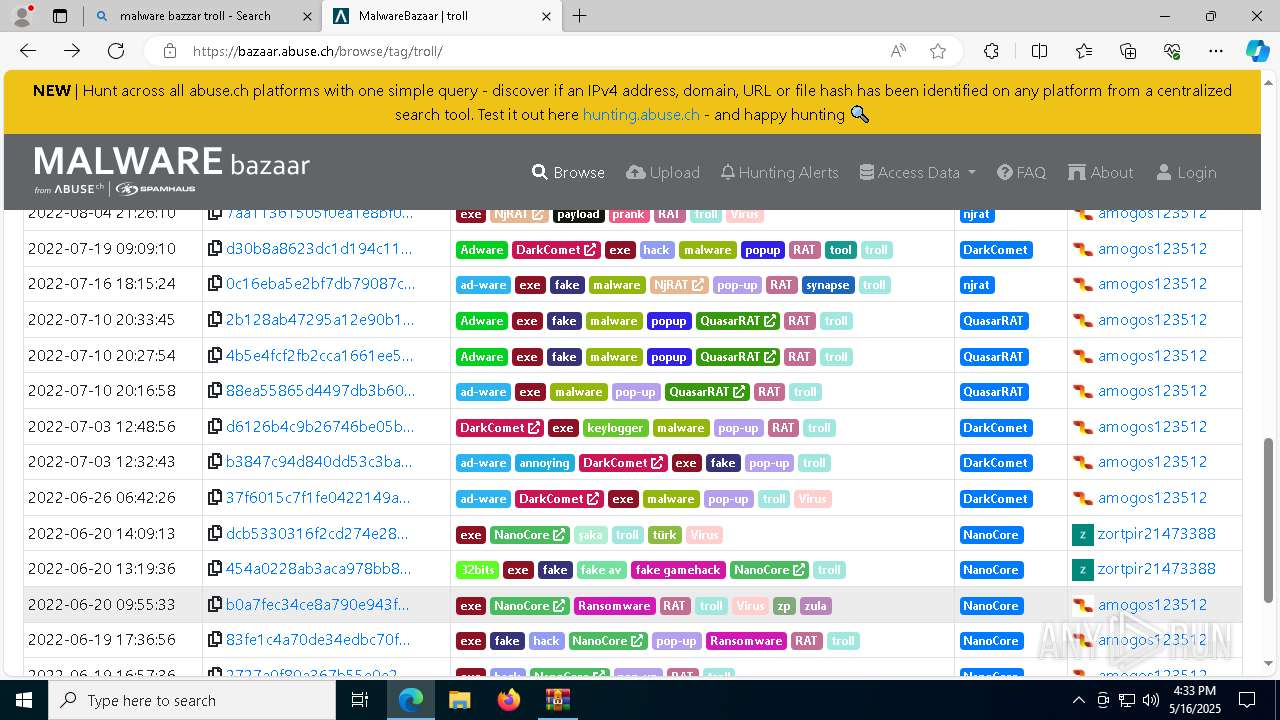The height and width of the screenshot is (720, 1280).
Task: Copy hash icon for 0c16eba5e2bf7db79087c
Action: pyautogui.click(x=215, y=284)
